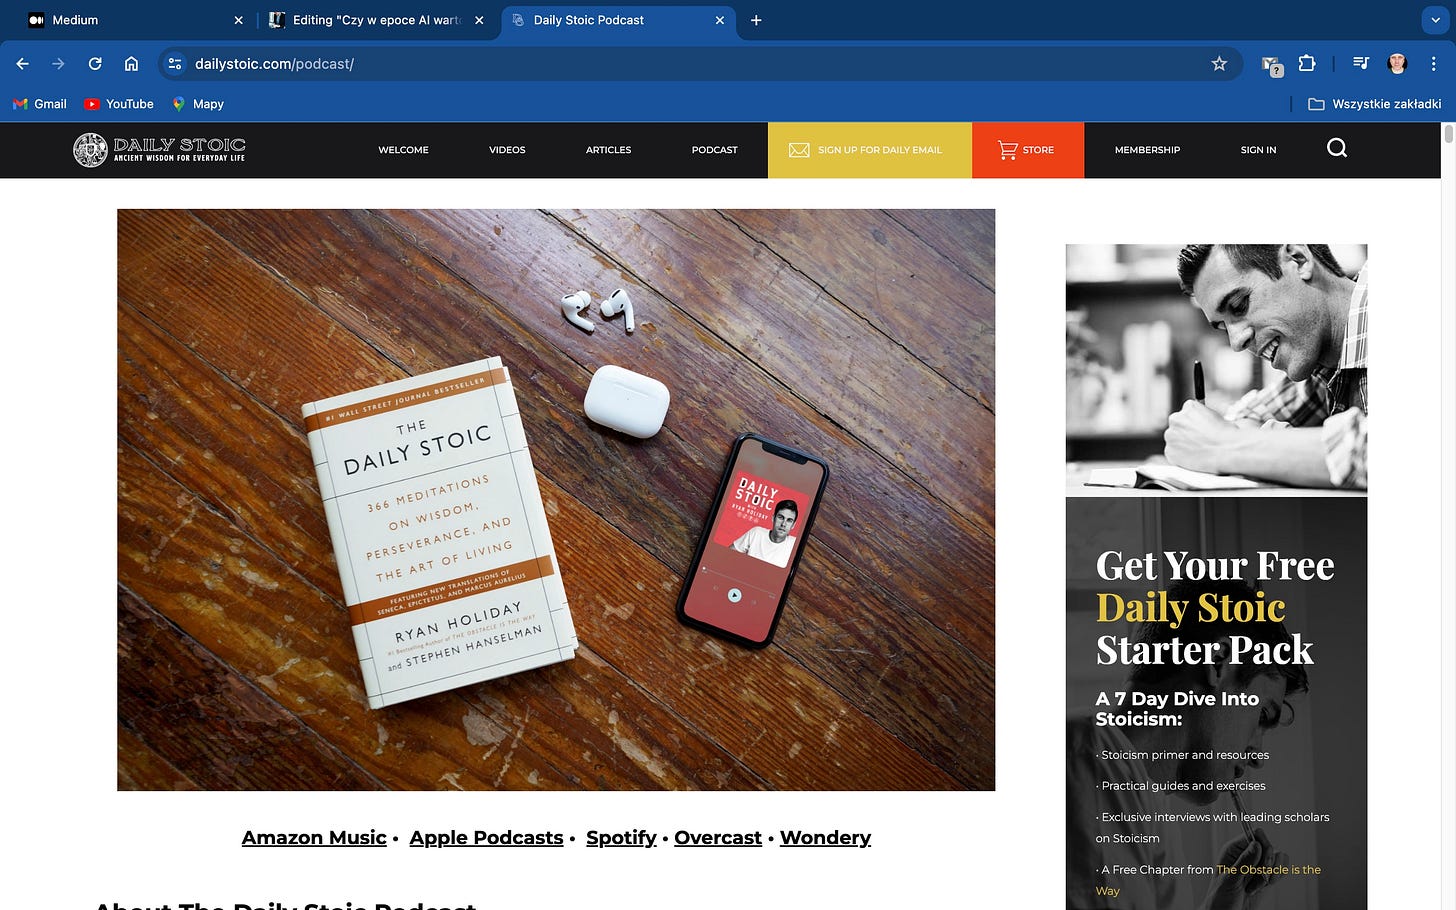1456x910 pixels.
Task: Open the extension icon with question mark badge
Action: point(1272,65)
